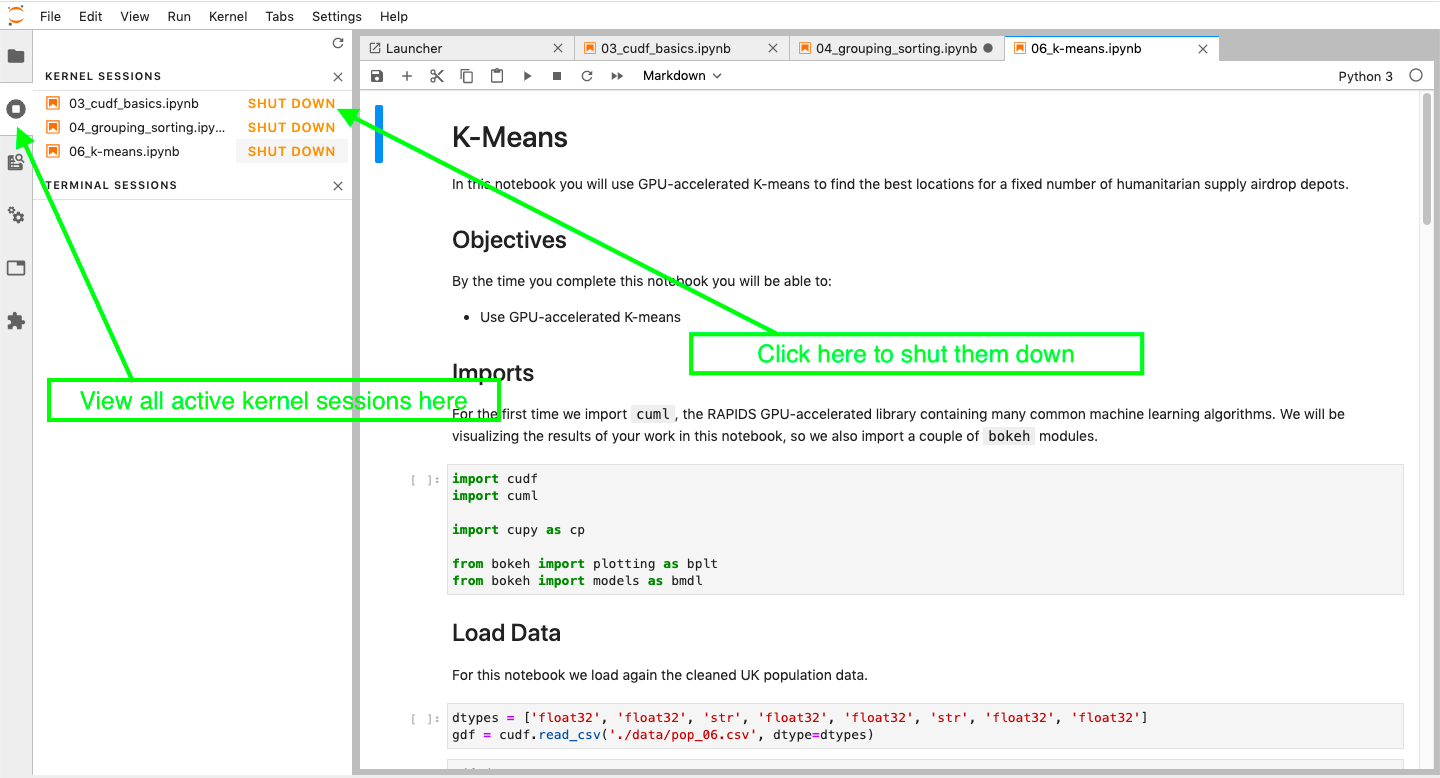Switch to the Launcher tab
The image size is (1440, 778).
click(x=414, y=48)
